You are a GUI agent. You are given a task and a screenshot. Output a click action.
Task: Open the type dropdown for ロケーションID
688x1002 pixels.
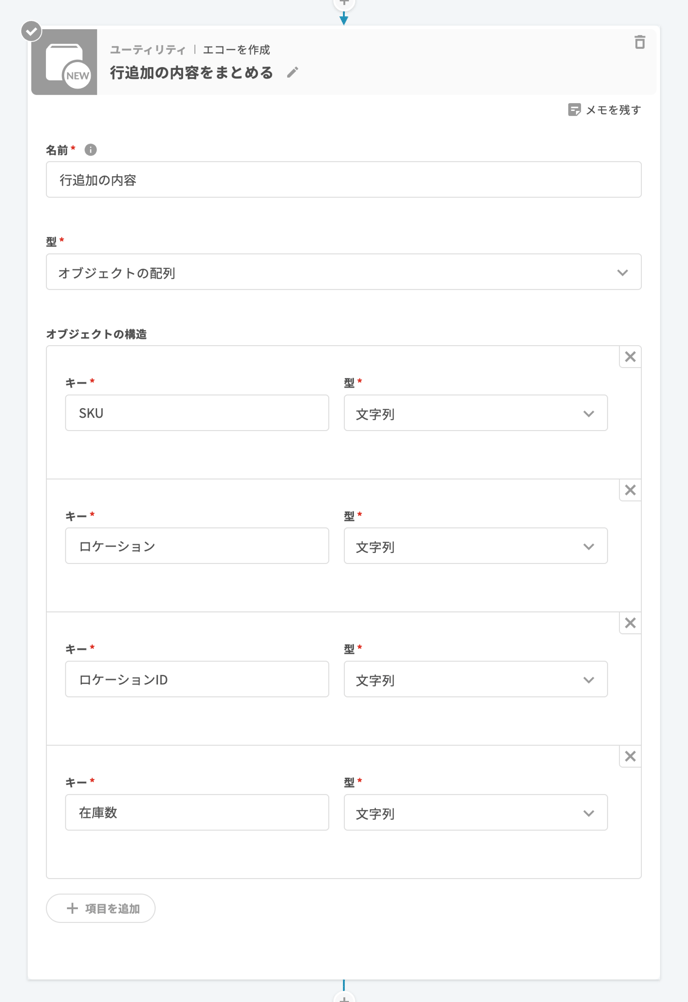[475, 680]
